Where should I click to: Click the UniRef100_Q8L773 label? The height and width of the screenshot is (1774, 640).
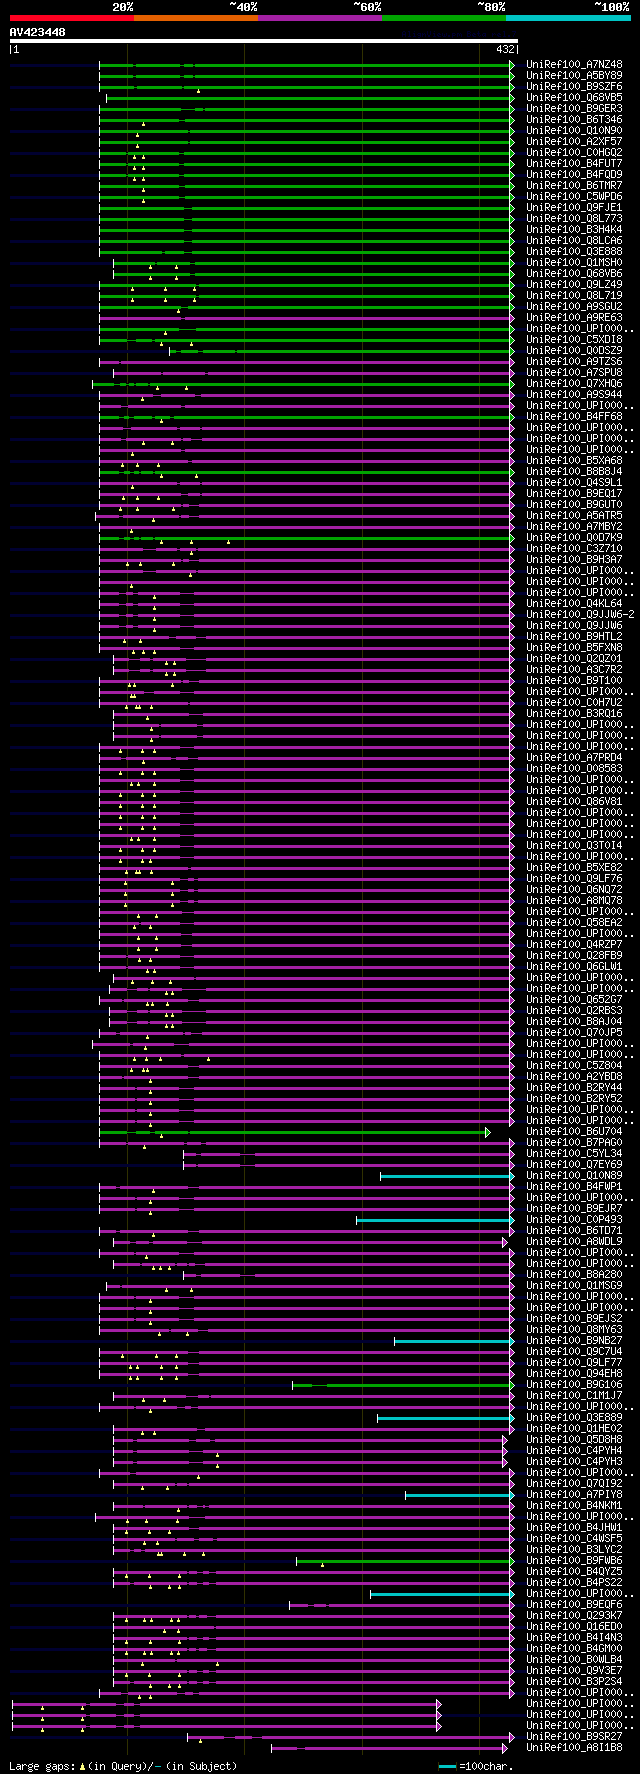coord(574,219)
